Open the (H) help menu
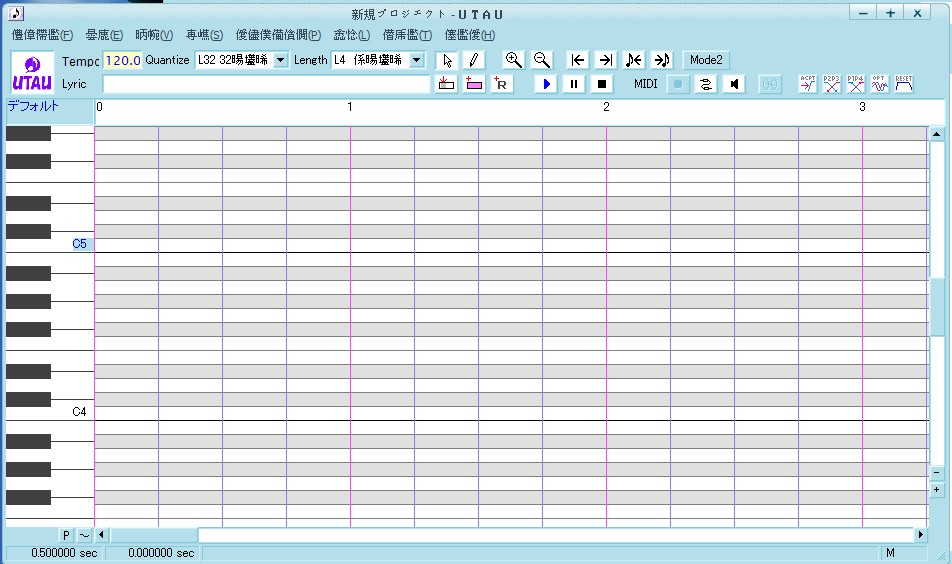 tap(470, 35)
